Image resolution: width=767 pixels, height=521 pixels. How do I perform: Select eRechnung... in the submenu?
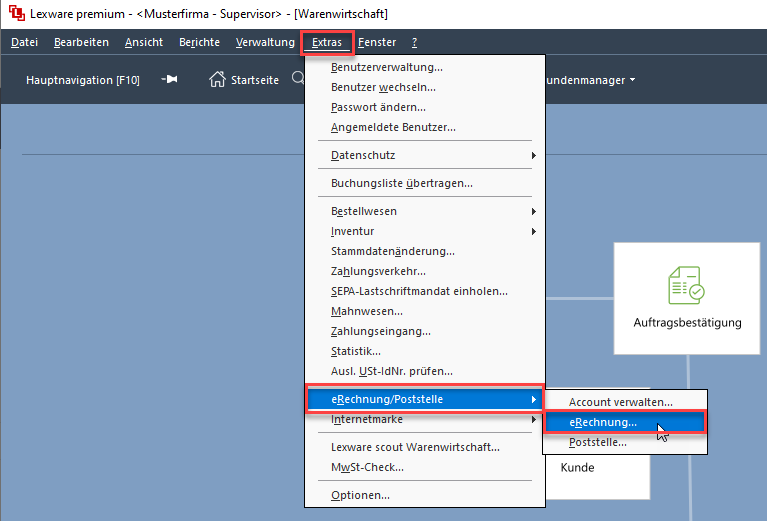tap(603, 422)
